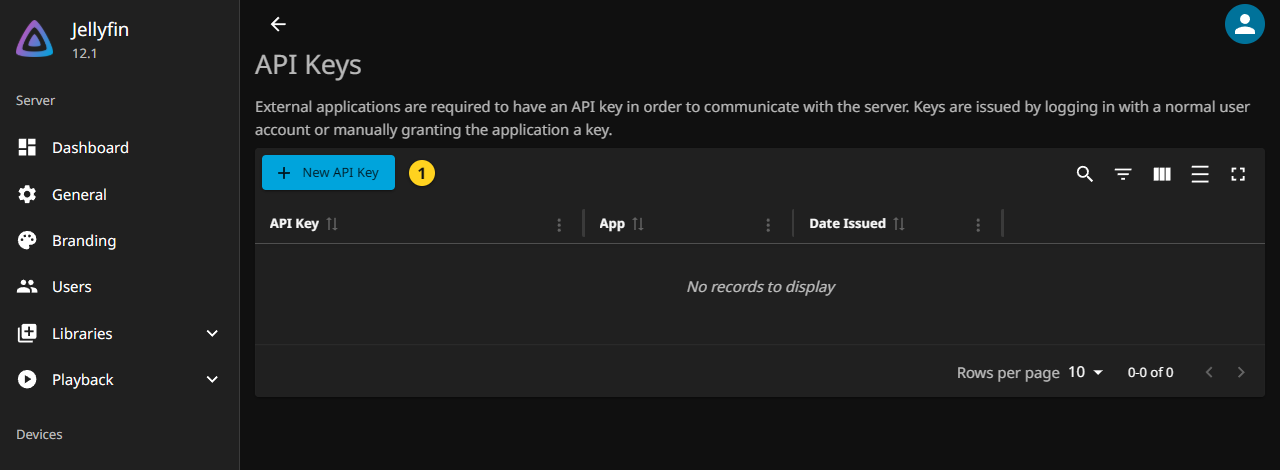This screenshot has width=1280, height=470.
Task: Toggle full screen table icon
Action: click(x=1238, y=174)
